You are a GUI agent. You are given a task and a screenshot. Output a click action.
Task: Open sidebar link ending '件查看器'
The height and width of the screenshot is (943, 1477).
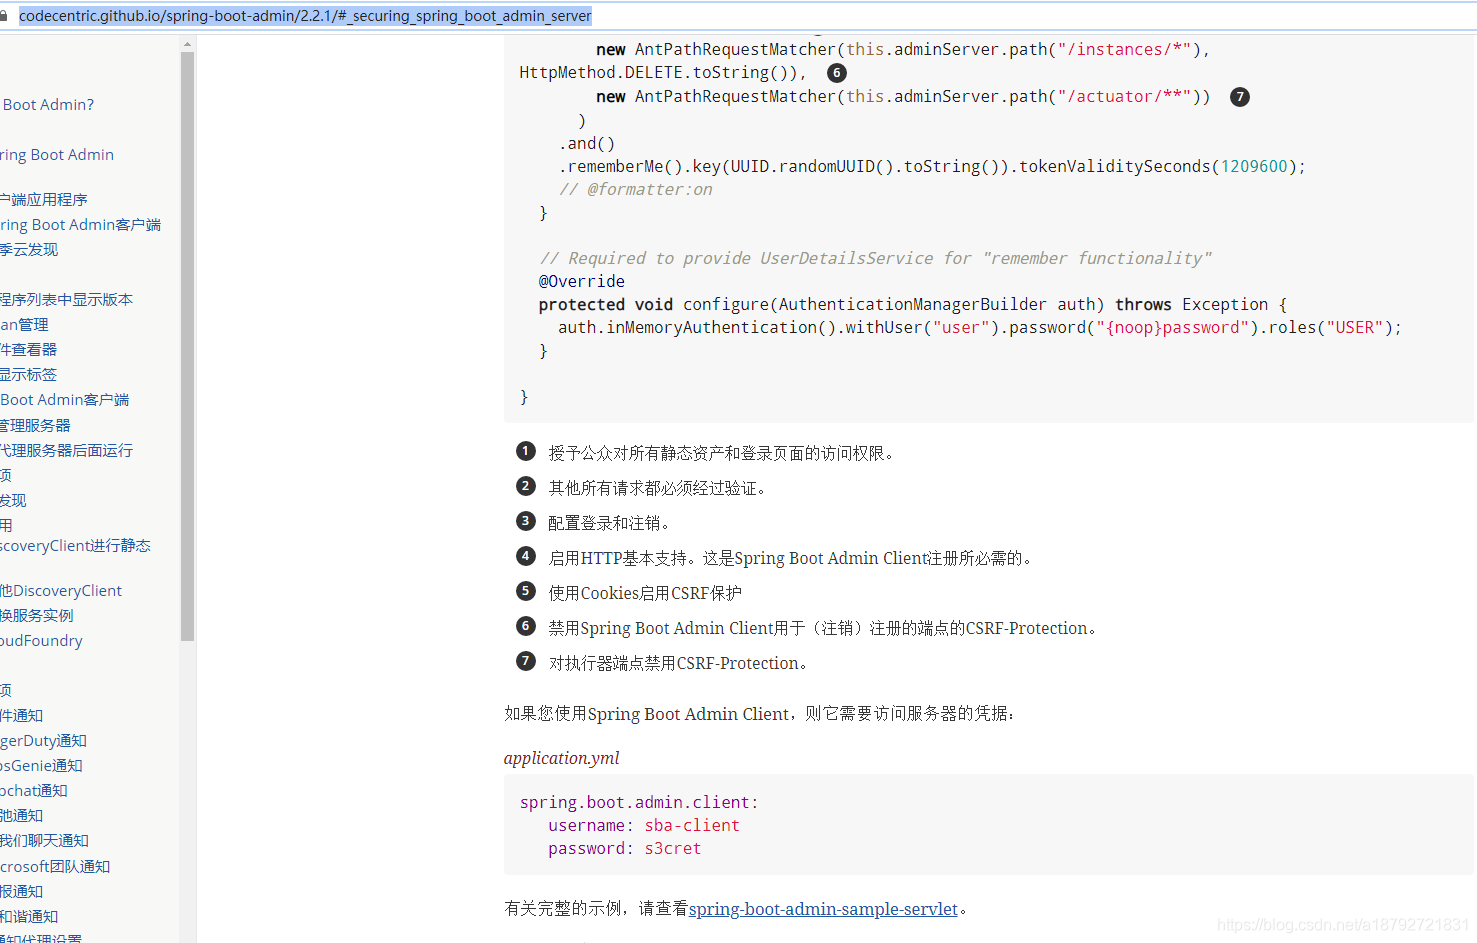[28, 350]
